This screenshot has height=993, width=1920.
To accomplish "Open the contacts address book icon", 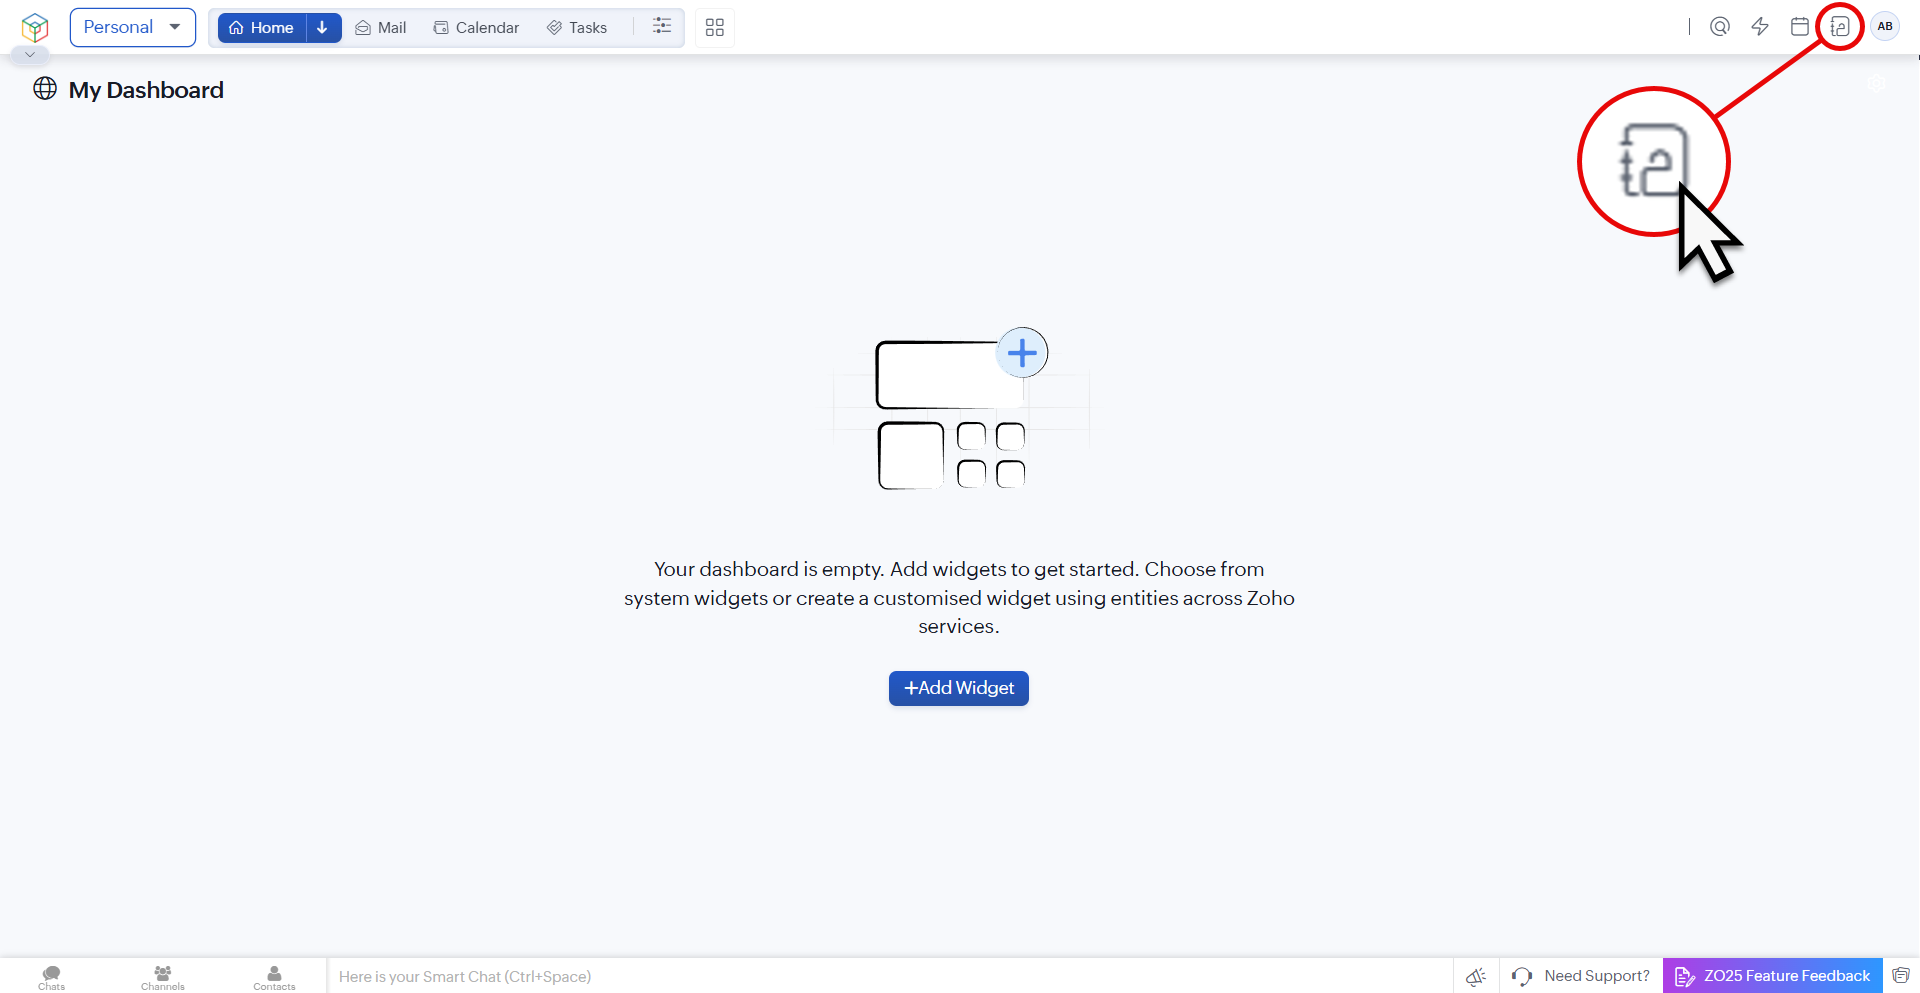I will 1839,27.
